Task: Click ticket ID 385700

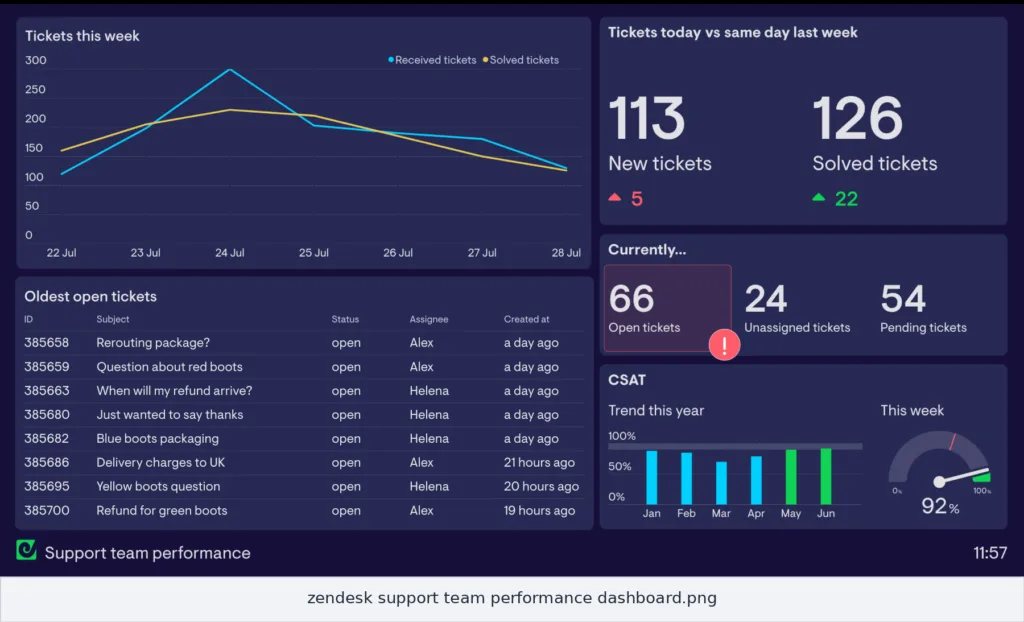Action: 46,510
